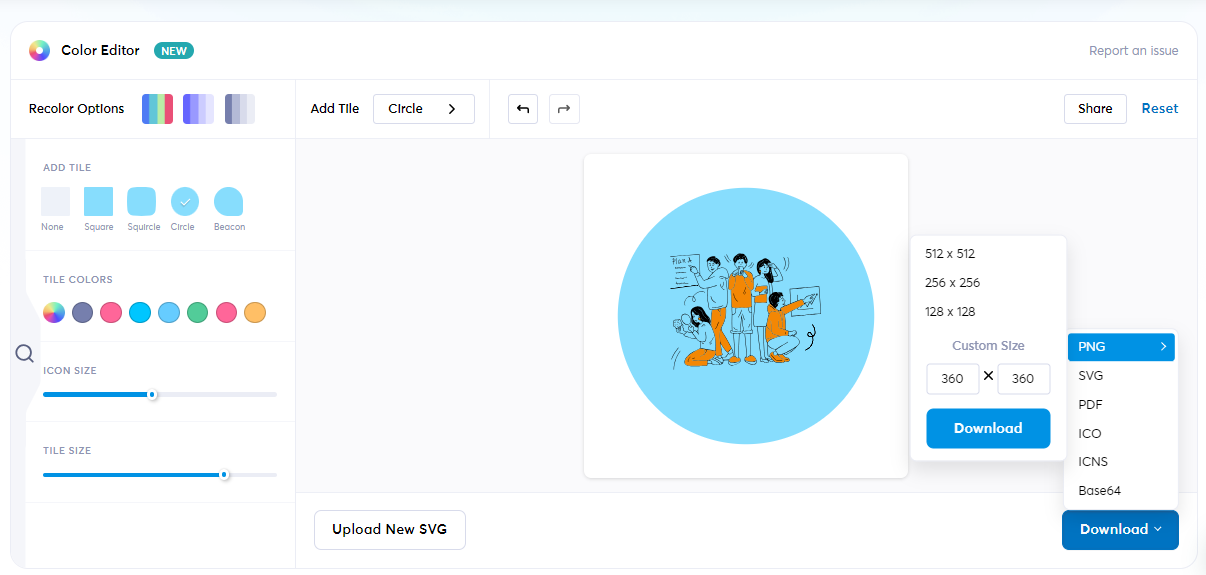Undo the last edit
The width and height of the screenshot is (1206, 575).
coord(523,109)
